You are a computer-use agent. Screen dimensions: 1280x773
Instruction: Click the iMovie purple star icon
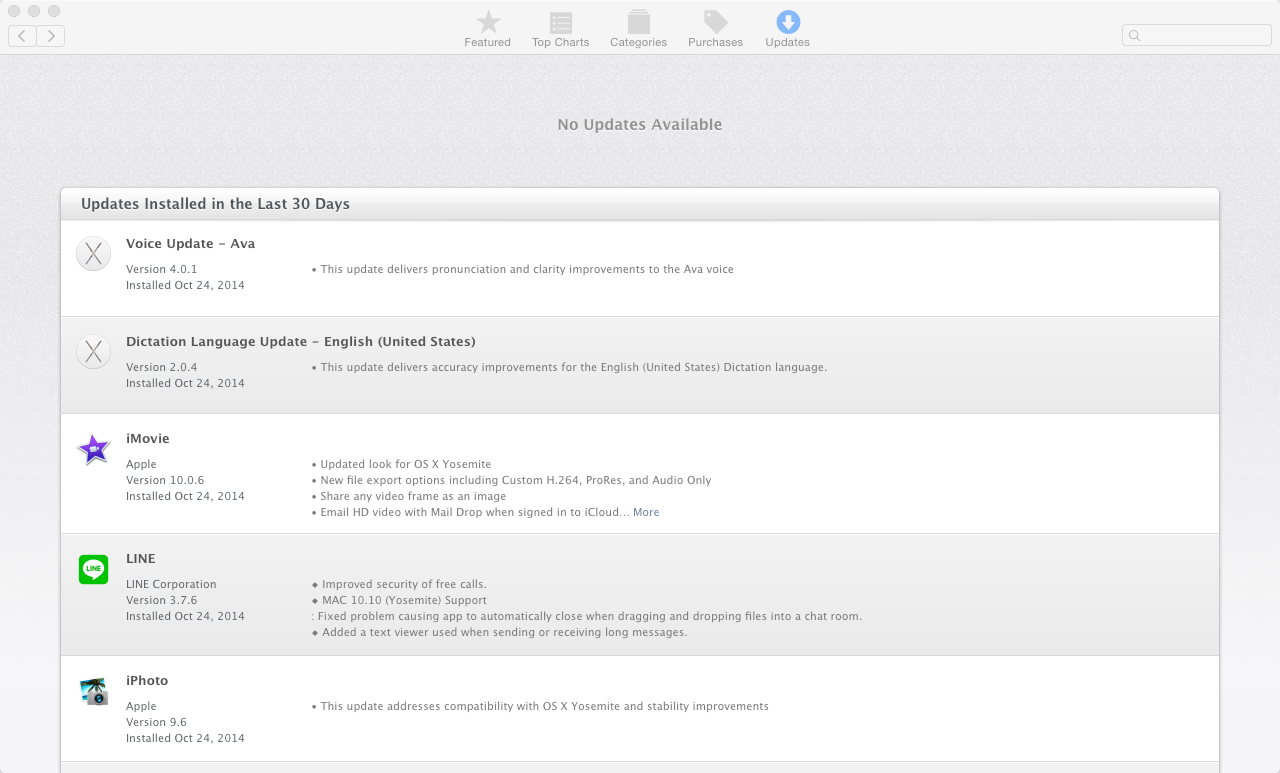coord(93,450)
